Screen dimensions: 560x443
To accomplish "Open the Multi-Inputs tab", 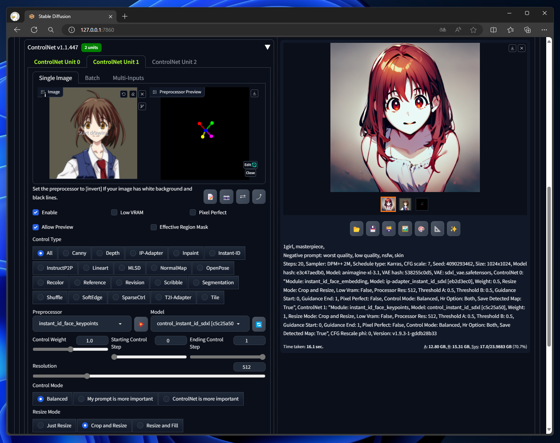I will [128, 78].
